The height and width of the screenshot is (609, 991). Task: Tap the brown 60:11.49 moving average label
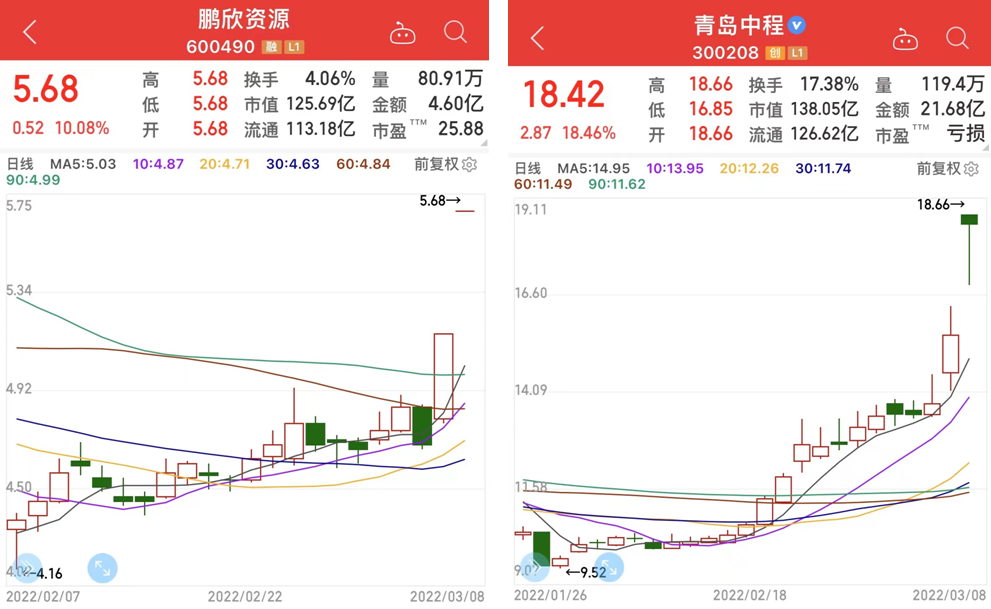click(543, 184)
